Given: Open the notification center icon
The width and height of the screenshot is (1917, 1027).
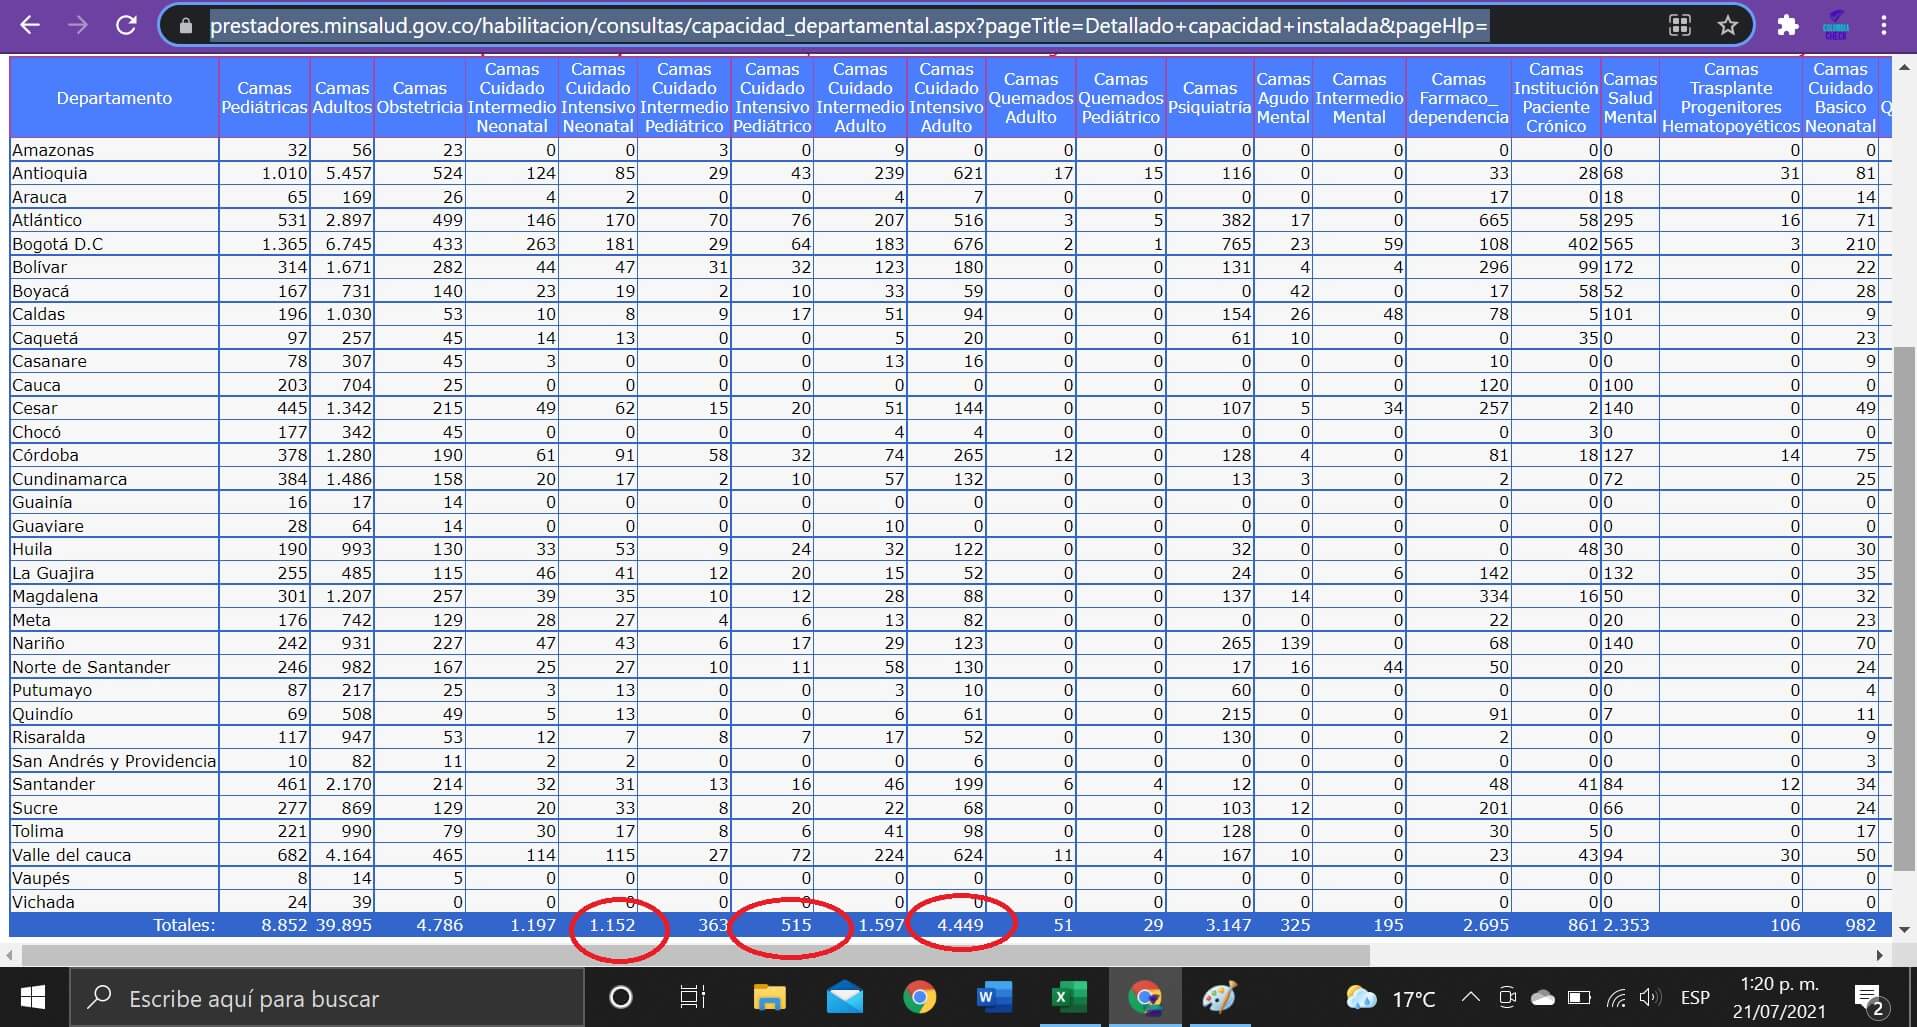Looking at the screenshot, I should coord(1869,999).
